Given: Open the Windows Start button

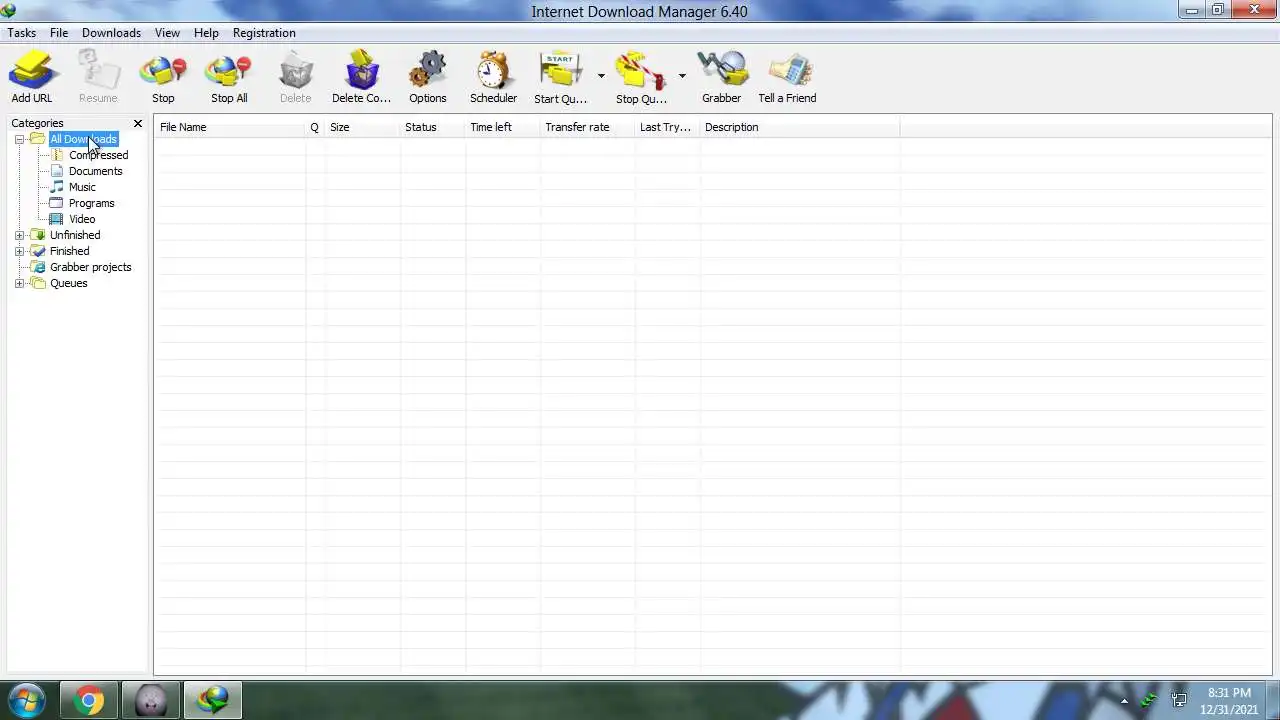Looking at the screenshot, I should (x=26, y=700).
